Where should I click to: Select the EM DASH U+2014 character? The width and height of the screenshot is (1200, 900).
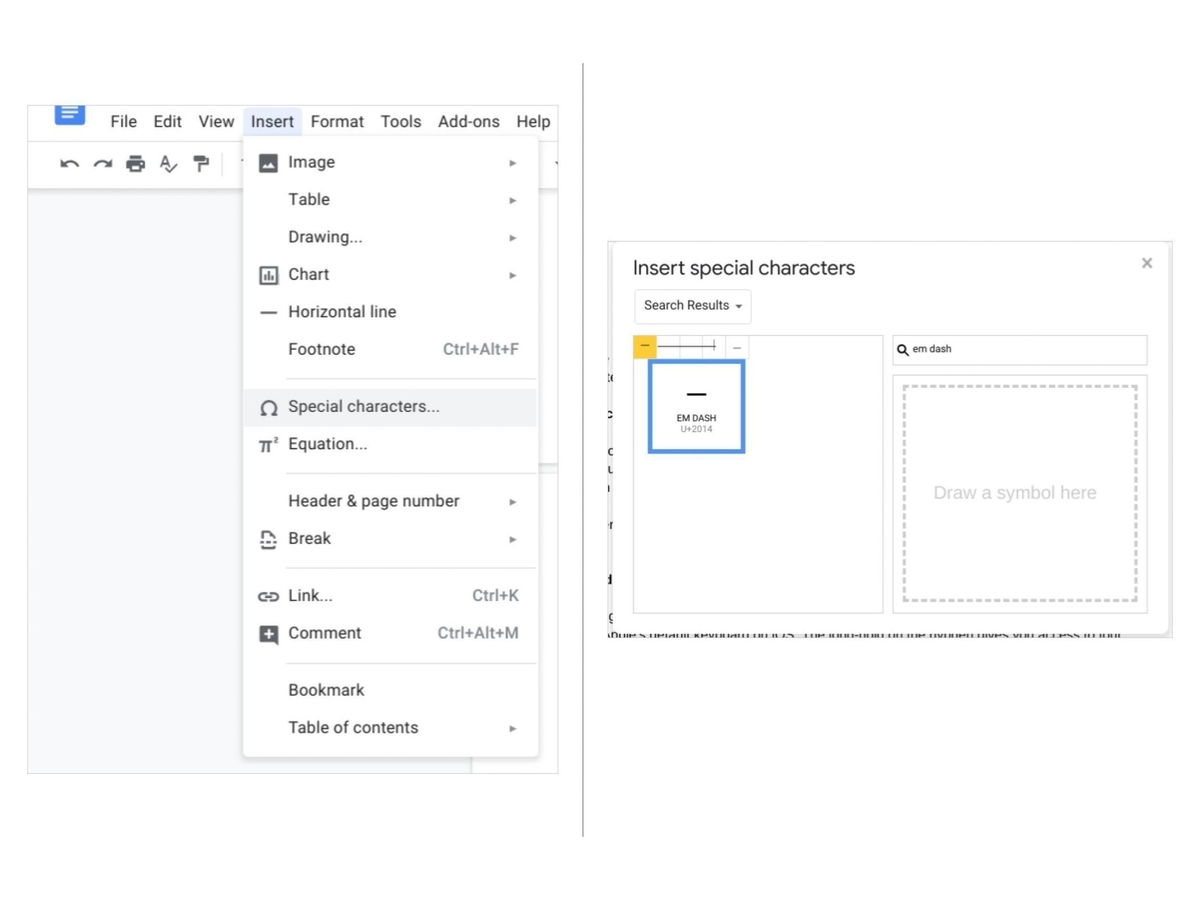click(695, 406)
